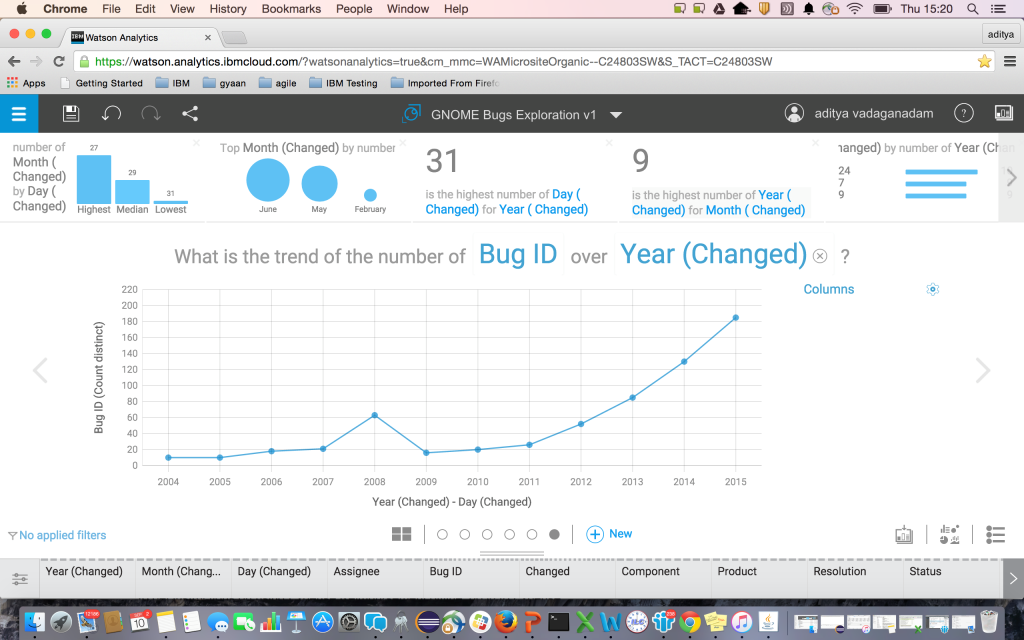Image resolution: width=1024 pixels, height=640 pixels.
Task: Open the hamburger main menu
Action: pyautogui.click(x=19, y=114)
